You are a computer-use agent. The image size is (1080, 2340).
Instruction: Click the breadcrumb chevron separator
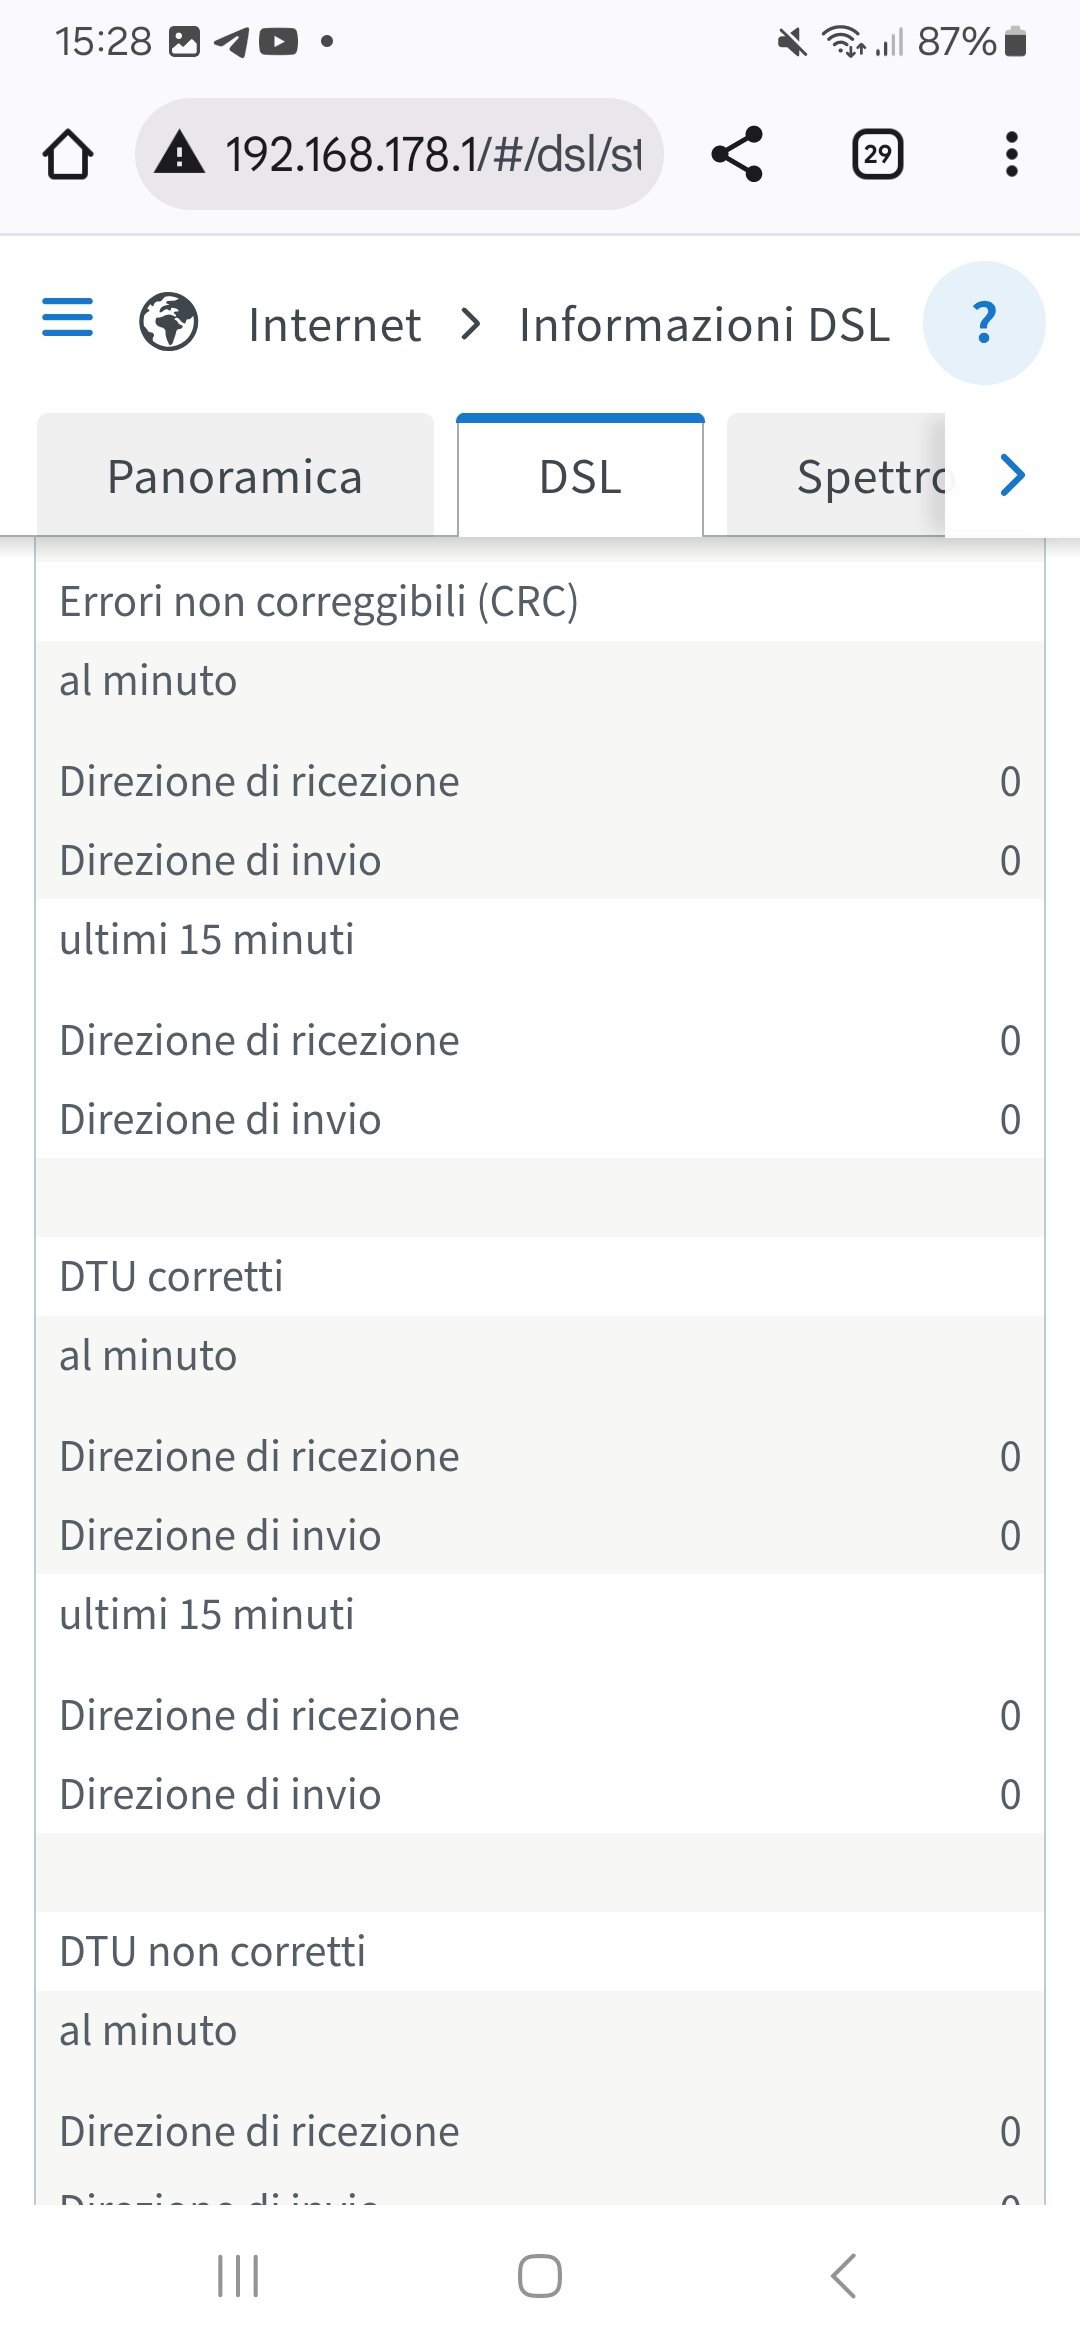[470, 324]
